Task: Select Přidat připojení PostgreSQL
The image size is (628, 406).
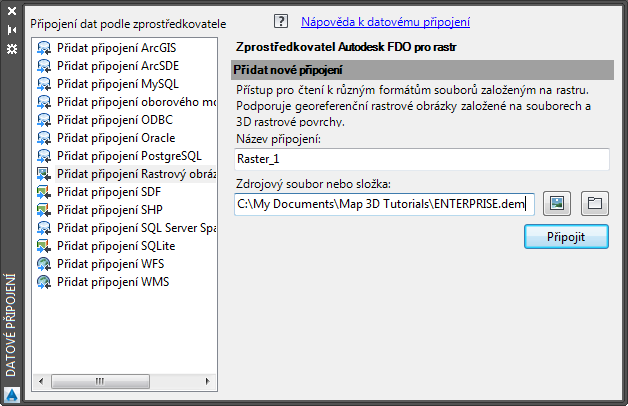Action: tap(129, 156)
